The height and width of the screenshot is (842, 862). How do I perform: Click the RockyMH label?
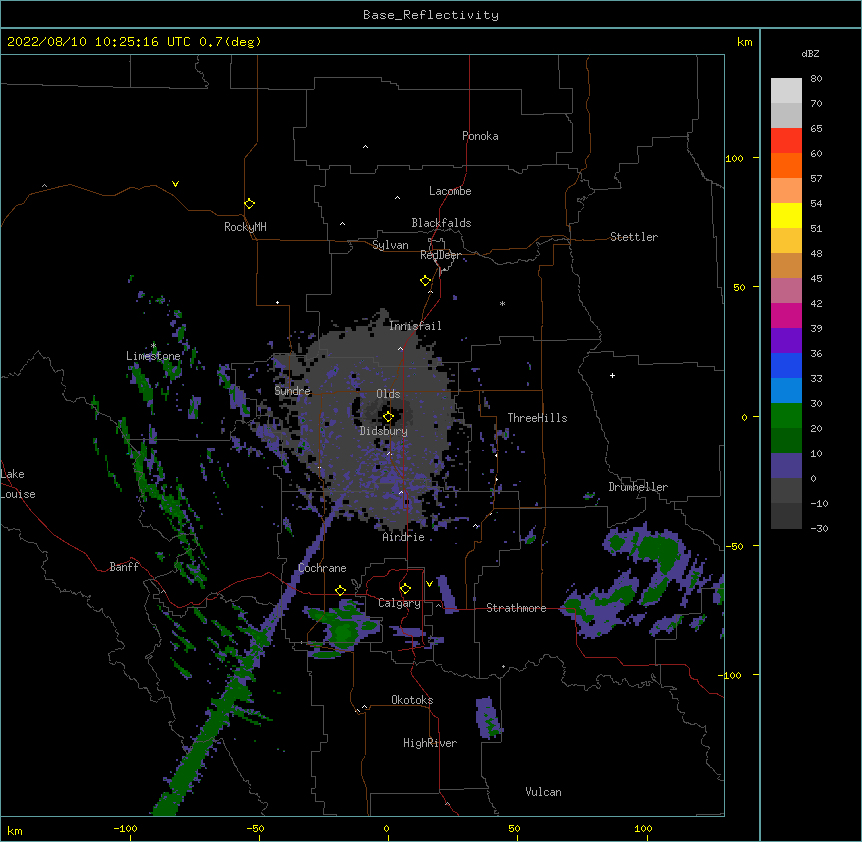point(245,227)
